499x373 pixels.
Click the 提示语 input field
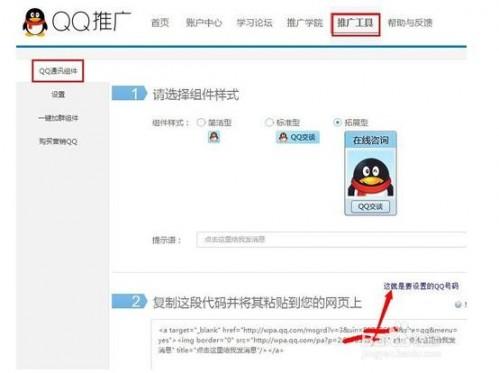point(331,239)
